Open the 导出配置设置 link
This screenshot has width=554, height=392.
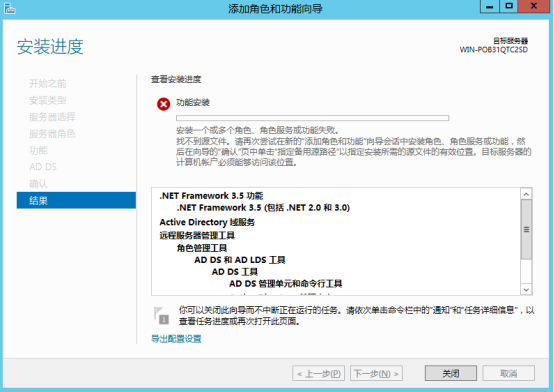(x=176, y=339)
